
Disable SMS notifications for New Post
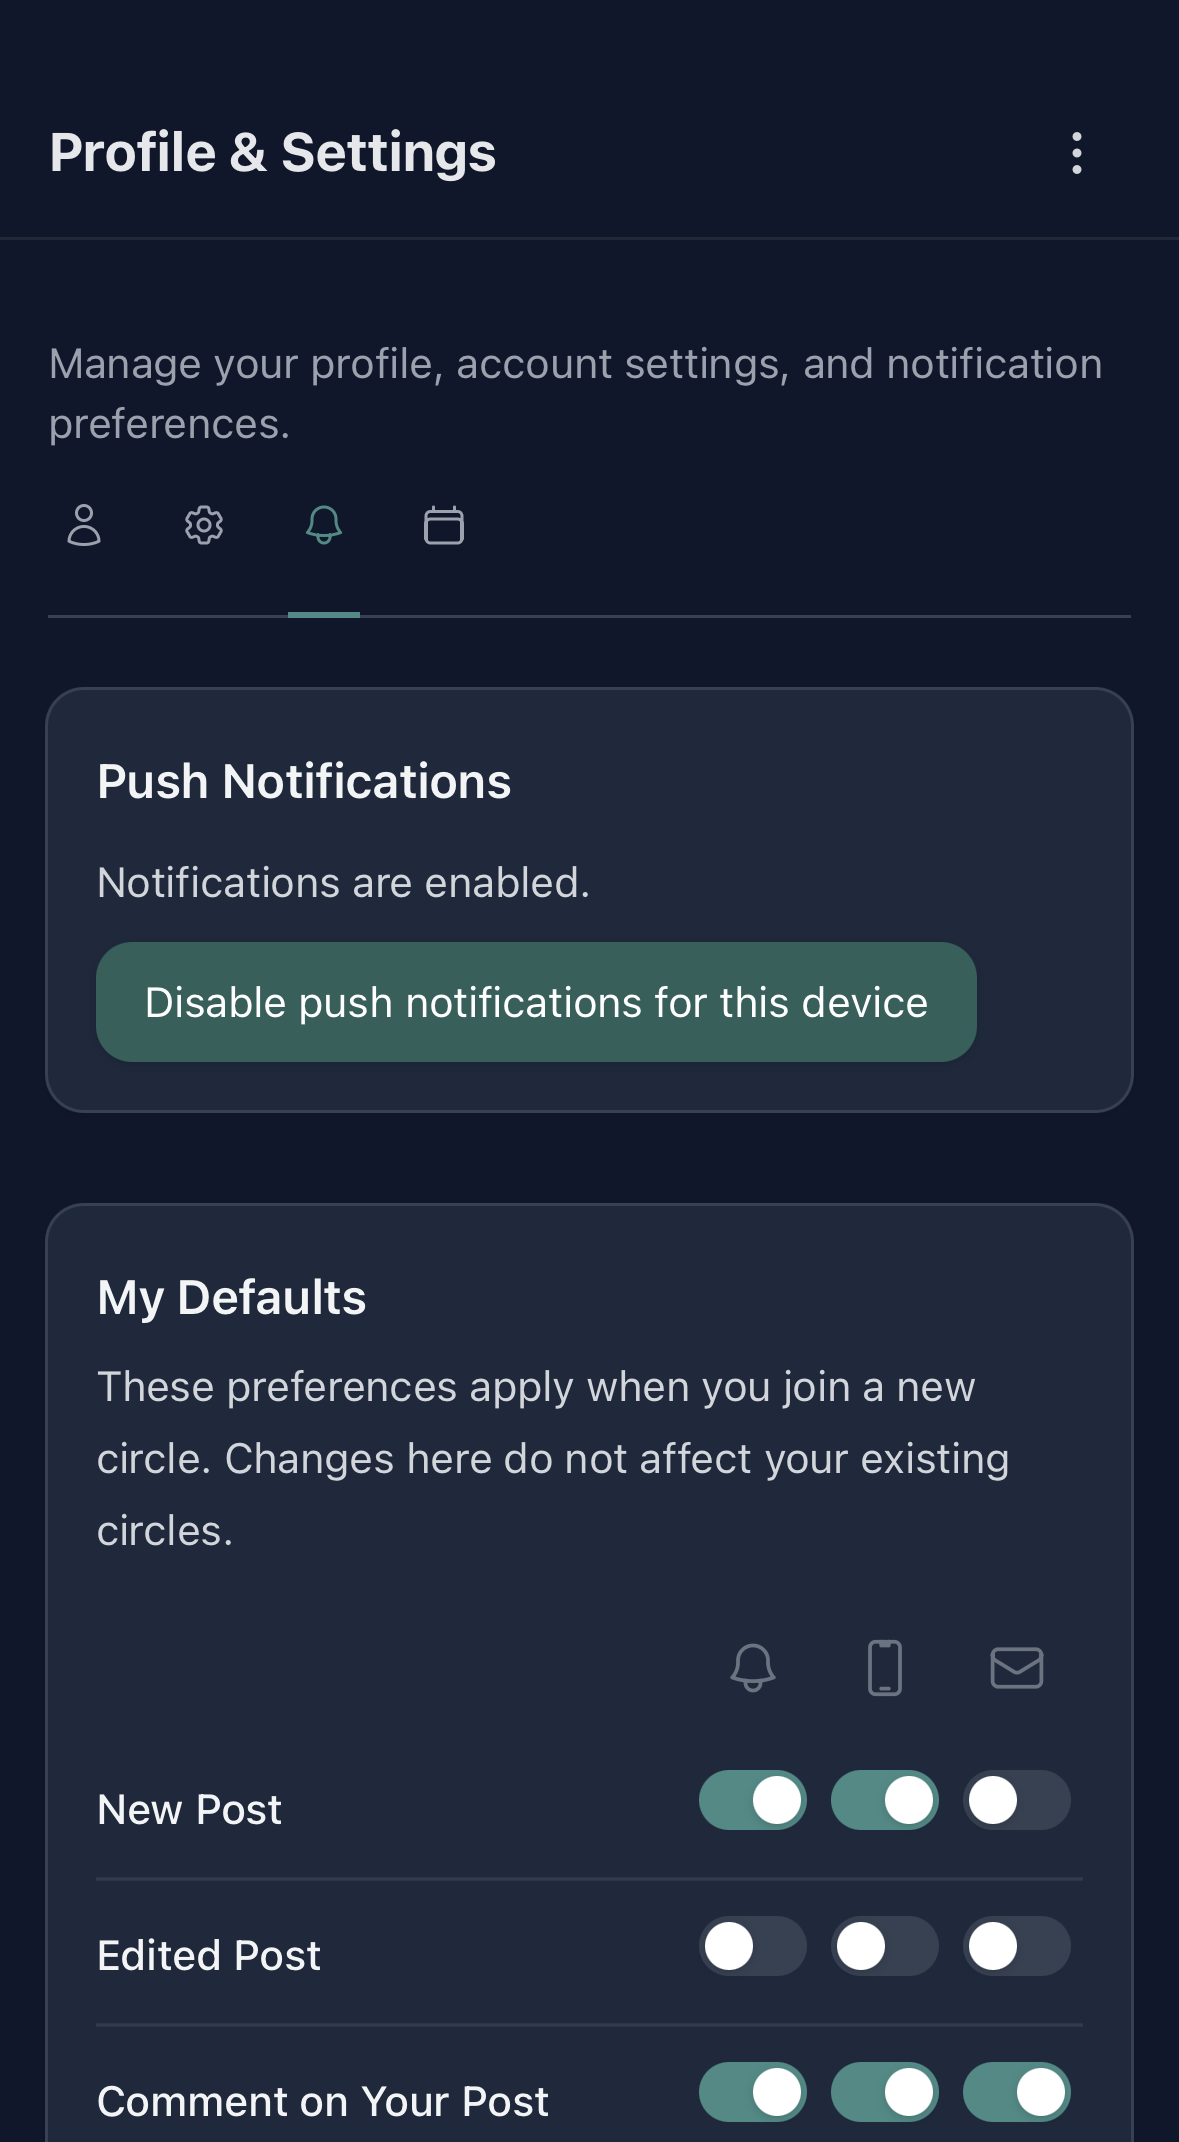click(x=885, y=1800)
